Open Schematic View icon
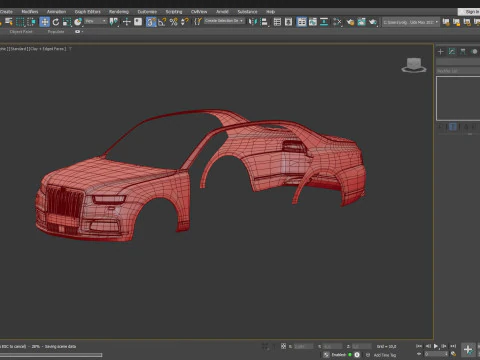The image size is (480, 360). click(x=324, y=22)
